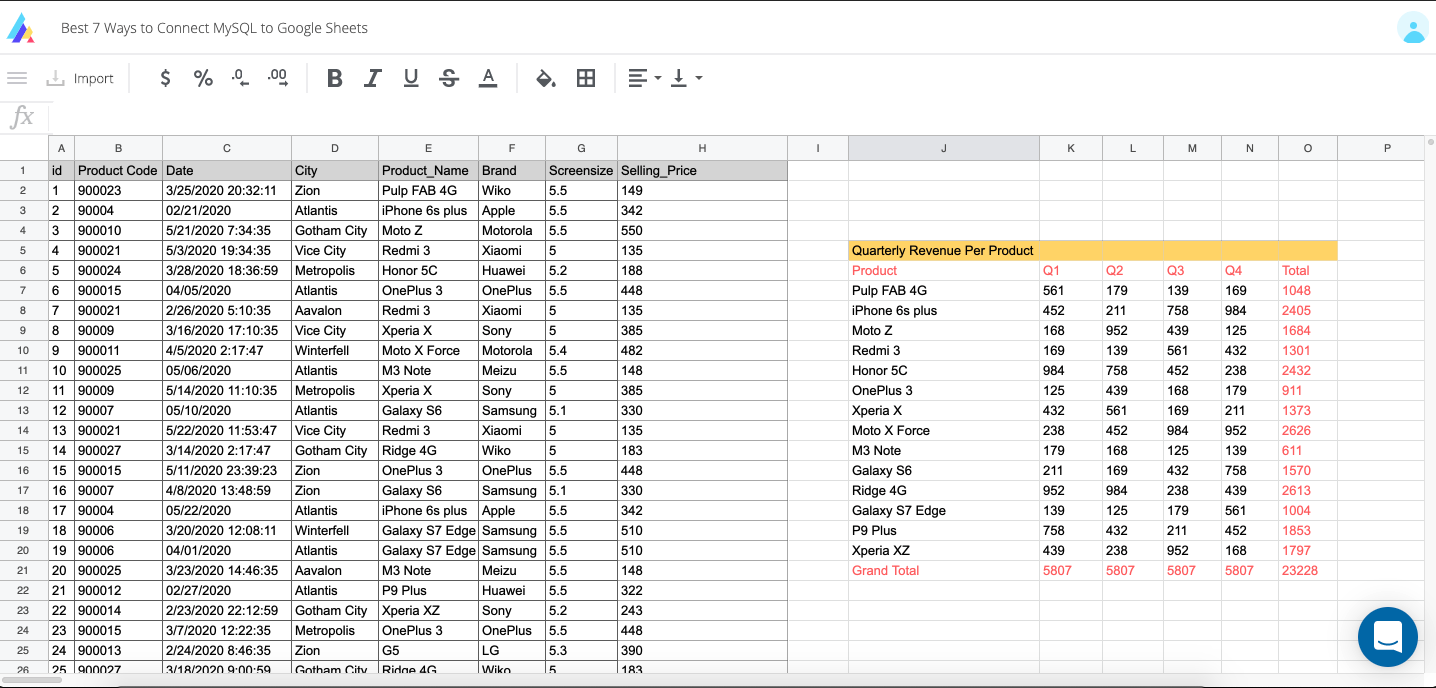
Task: Select total value 2626 for Moto X Force
Action: pos(1308,430)
